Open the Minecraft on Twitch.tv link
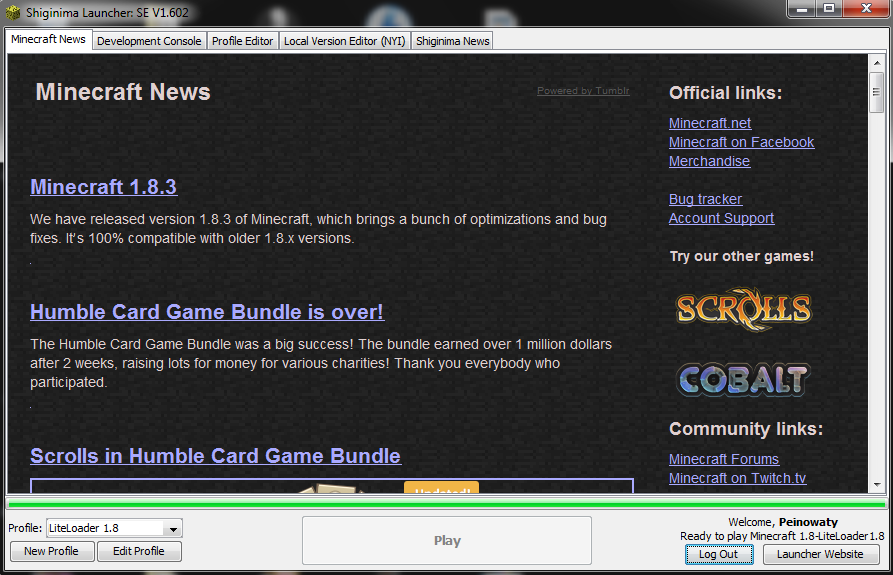The width and height of the screenshot is (893, 575). (x=738, y=478)
